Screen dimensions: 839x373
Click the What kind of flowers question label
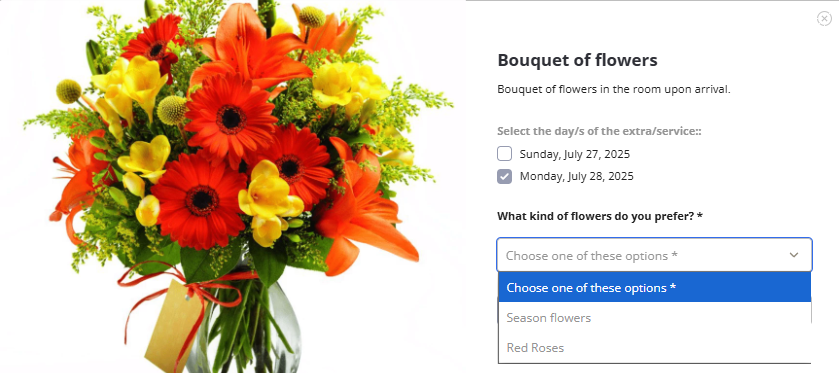point(599,216)
